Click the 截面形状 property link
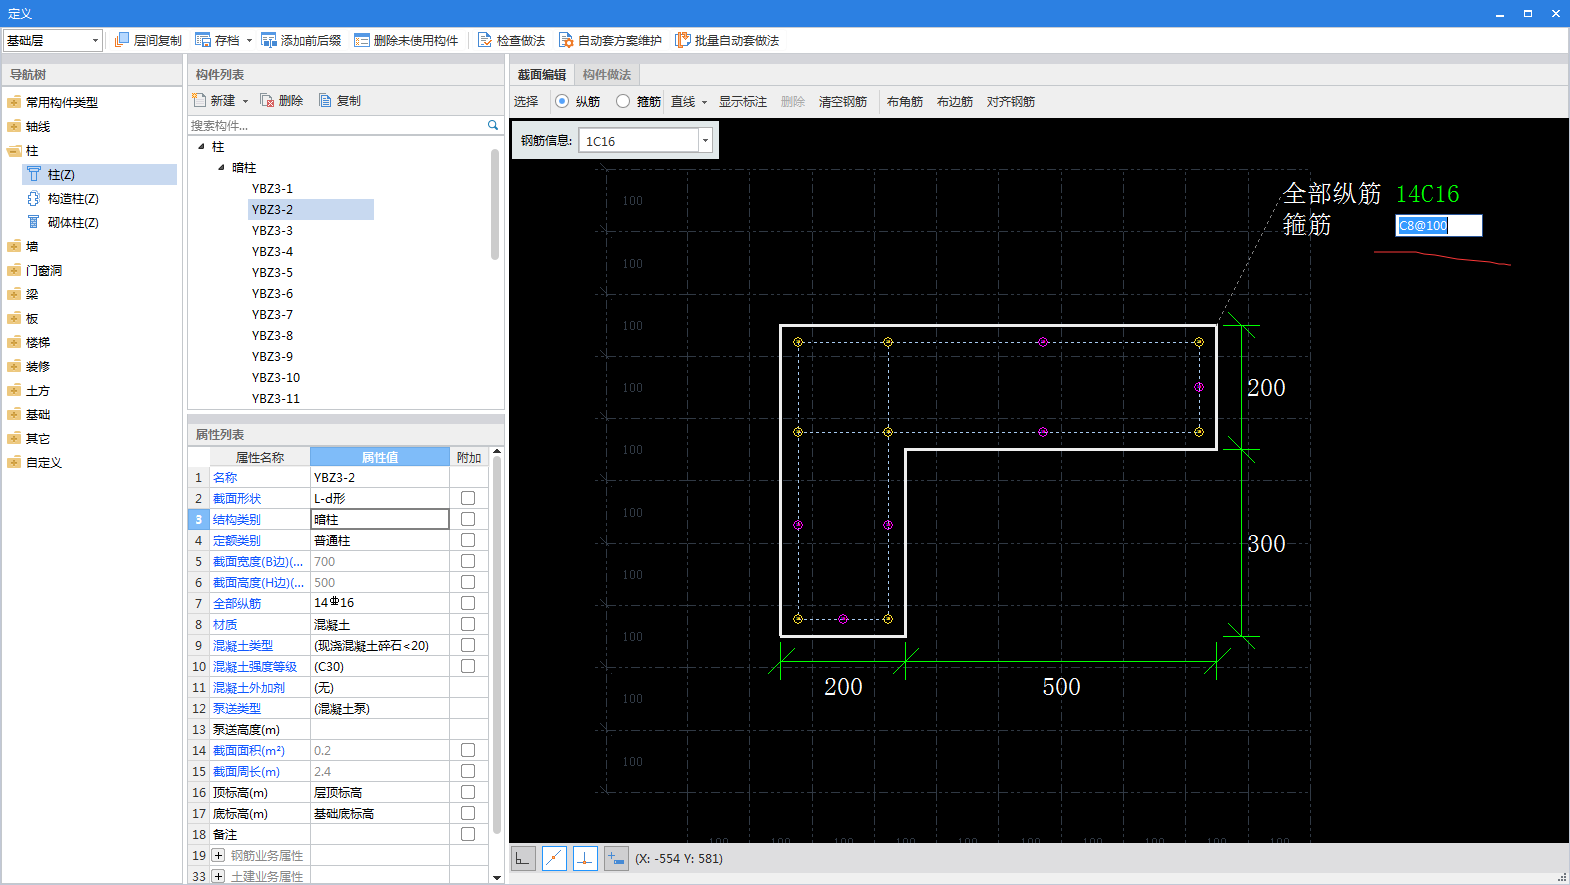1570x885 pixels. pyautogui.click(x=237, y=498)
